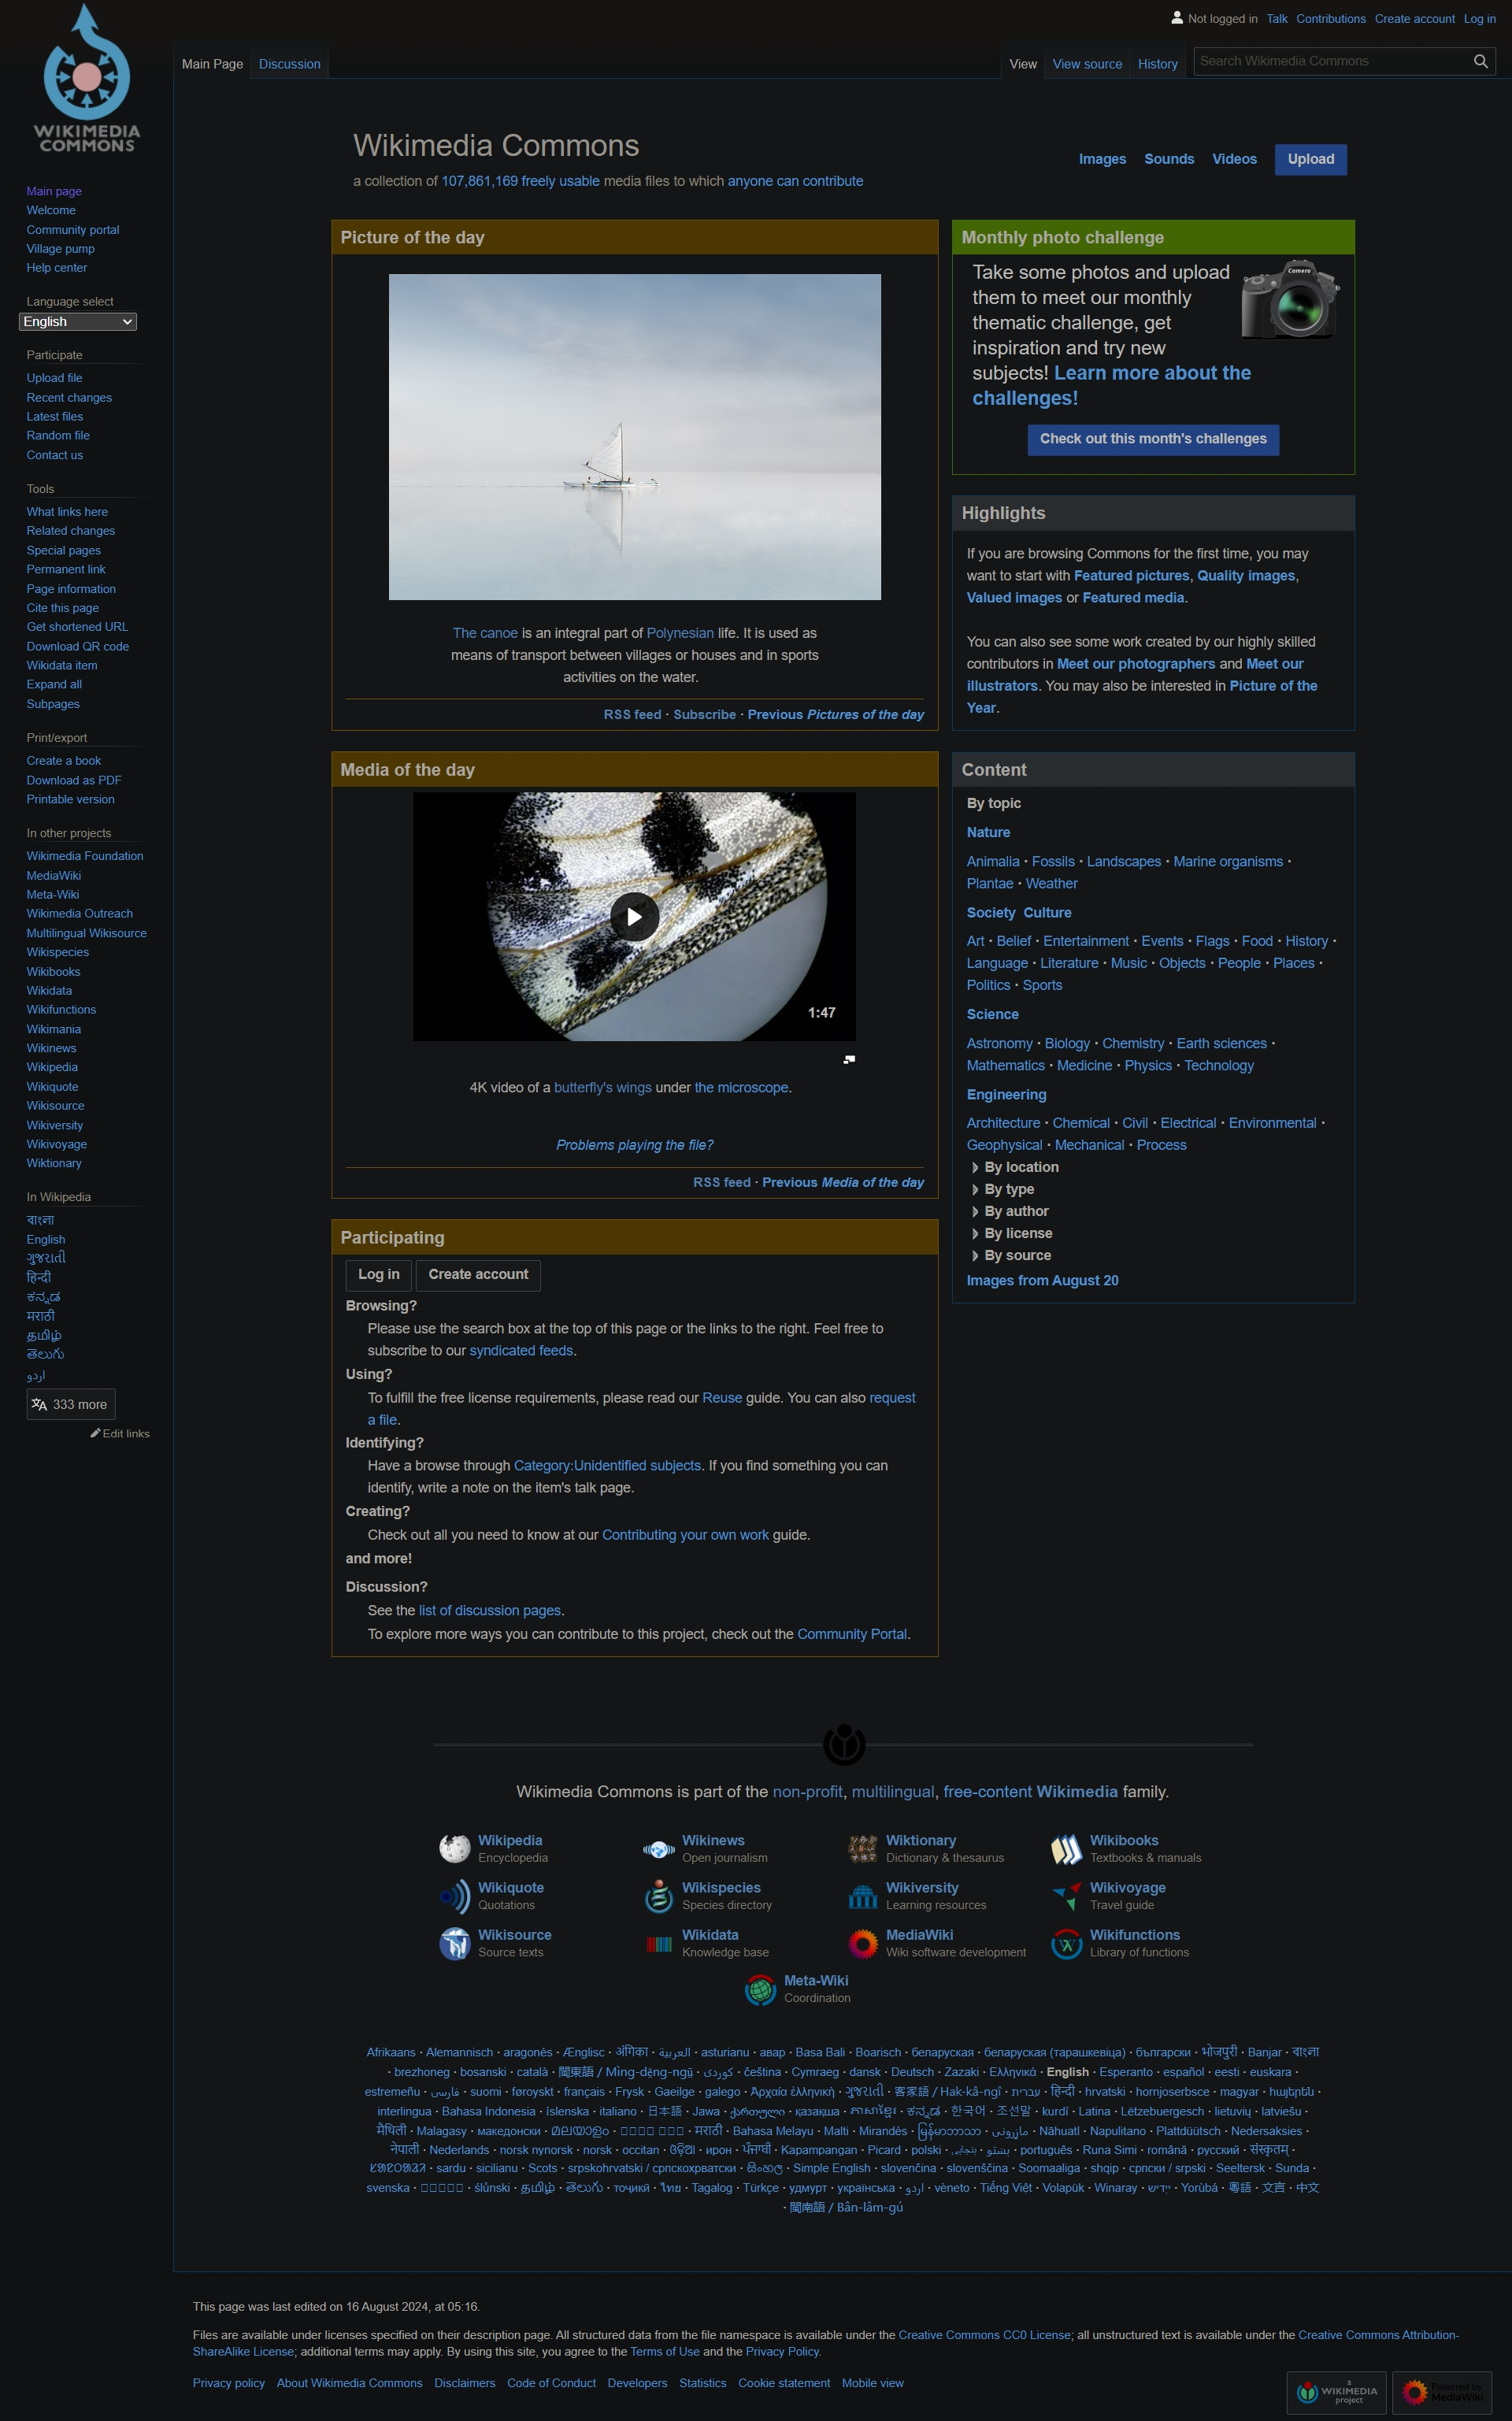
Task: Click Check out this month's challenges button
Action: coord(1153,439)
